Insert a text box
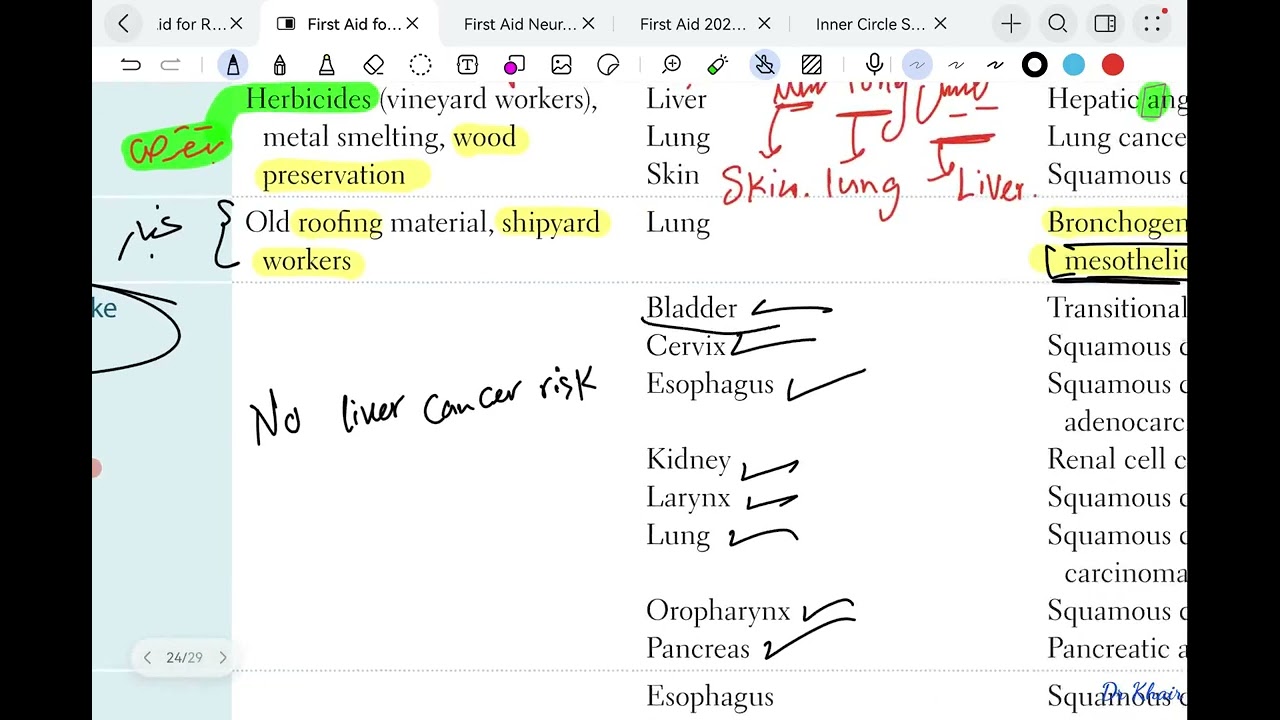 coord(467,65)
